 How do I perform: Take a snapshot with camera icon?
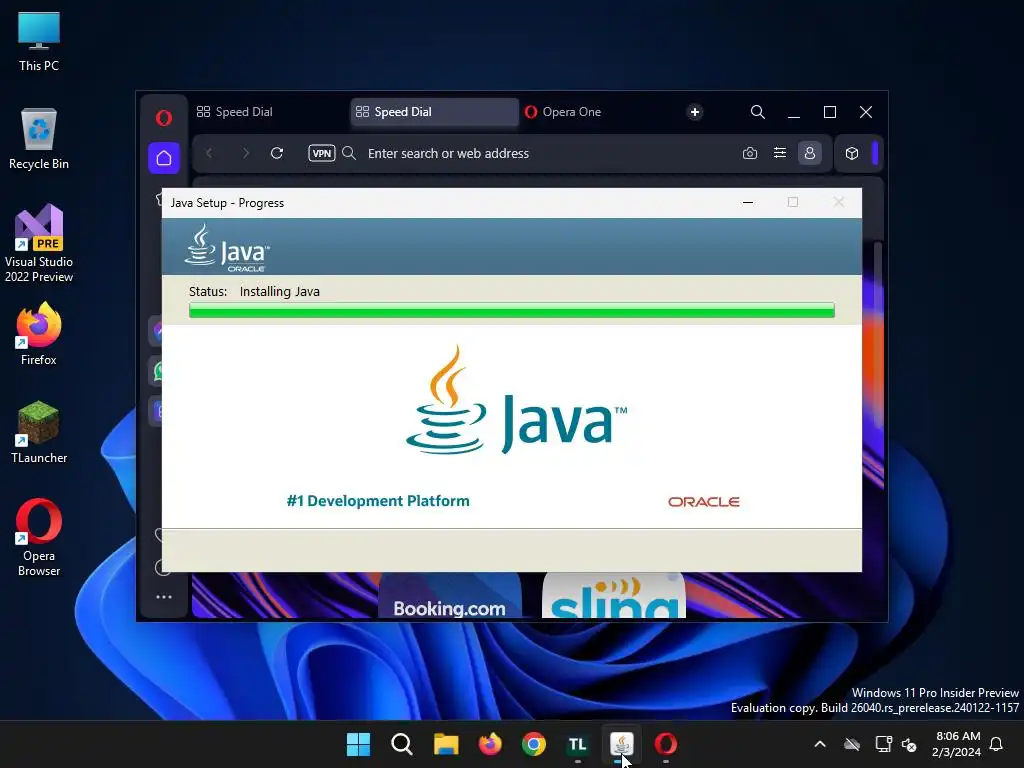tap(750, 153)
